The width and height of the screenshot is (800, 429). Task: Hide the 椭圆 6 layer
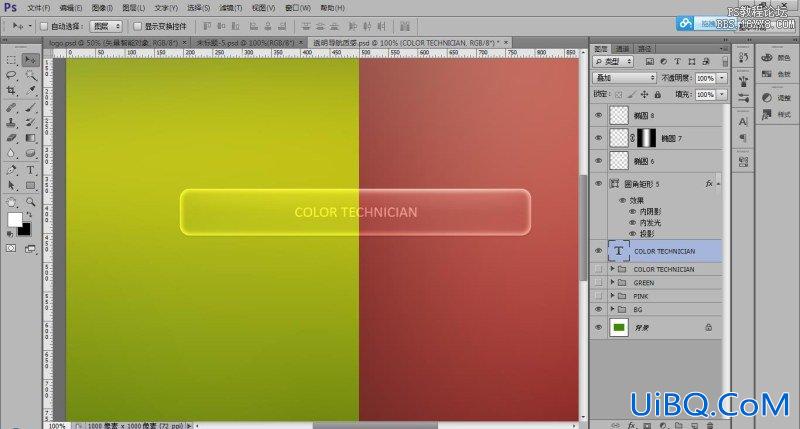[598, 161]
